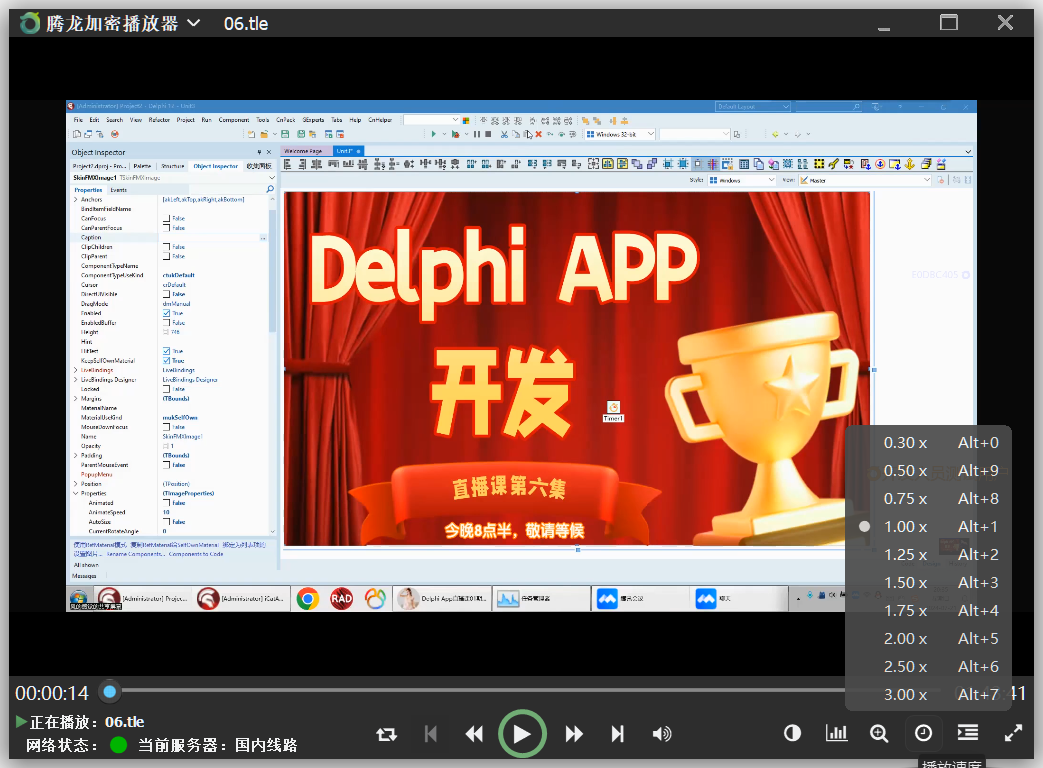Image resolution: width=1043 pixels, height=768 pixels.
Task: Click the blue progress bar handle
Action: point(110,692)
